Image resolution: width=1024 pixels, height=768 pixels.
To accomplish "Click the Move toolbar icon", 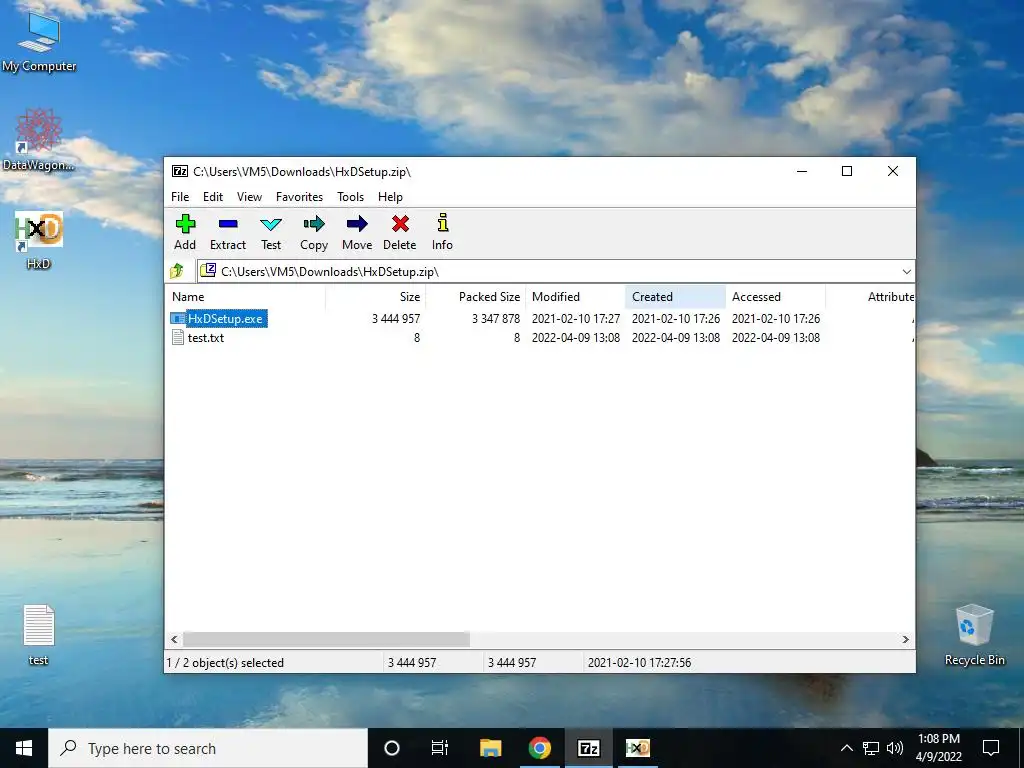I will [357, 225].
